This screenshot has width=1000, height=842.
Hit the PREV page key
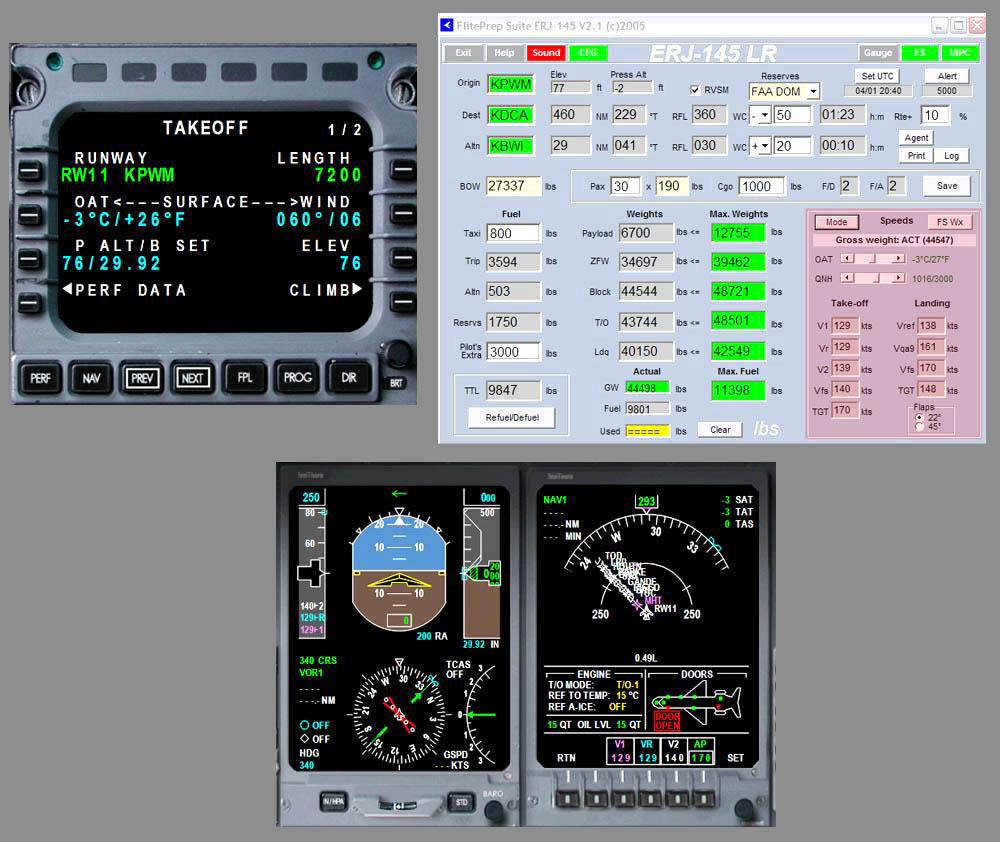pos(142,378)
